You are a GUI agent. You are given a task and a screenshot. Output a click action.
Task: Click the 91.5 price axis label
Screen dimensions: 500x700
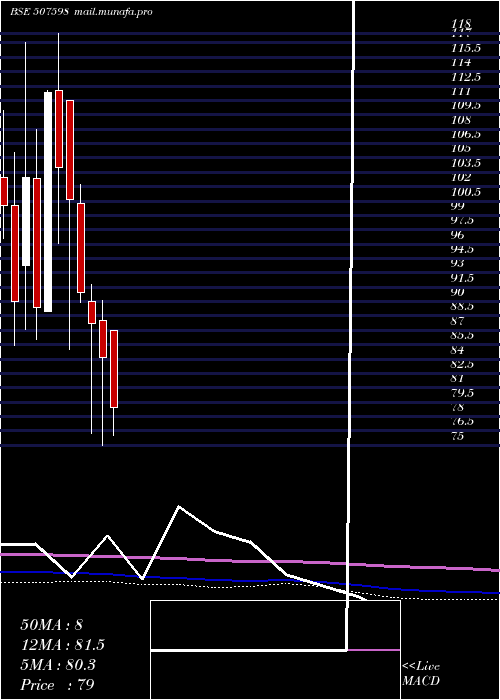coord(463,278)
